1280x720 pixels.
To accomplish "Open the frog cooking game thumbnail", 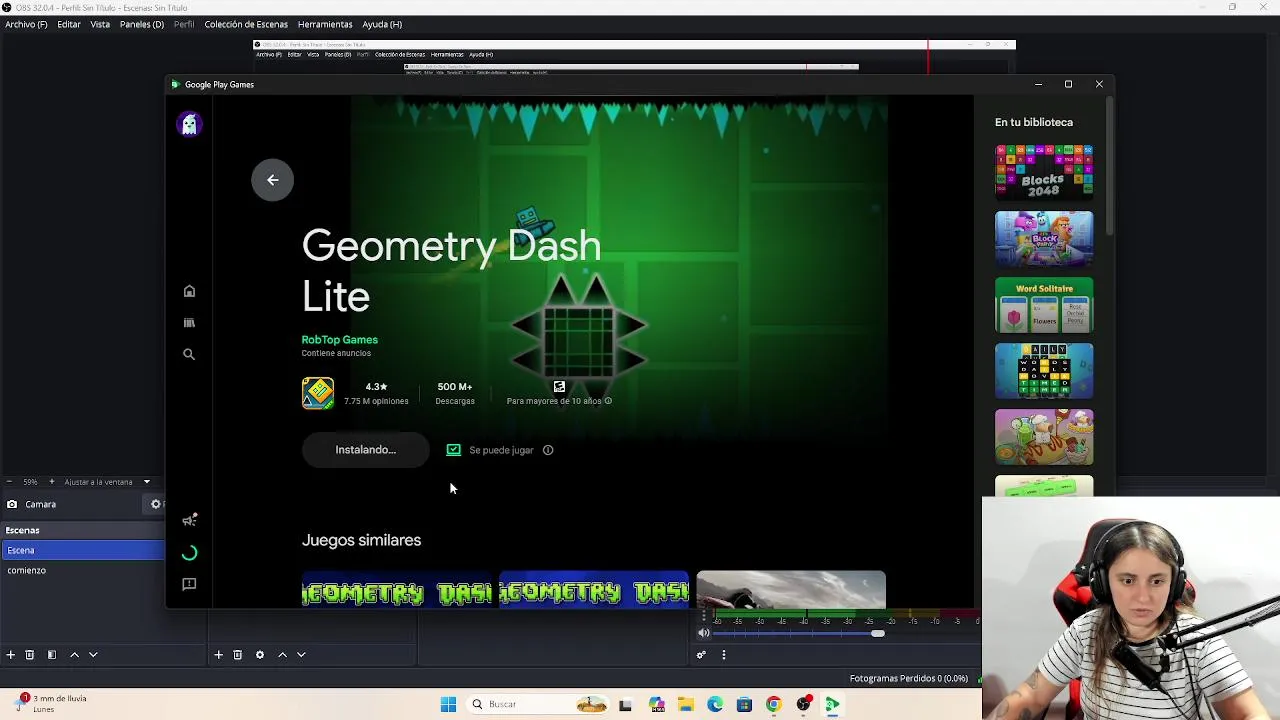I will [x=1044, y=436].
